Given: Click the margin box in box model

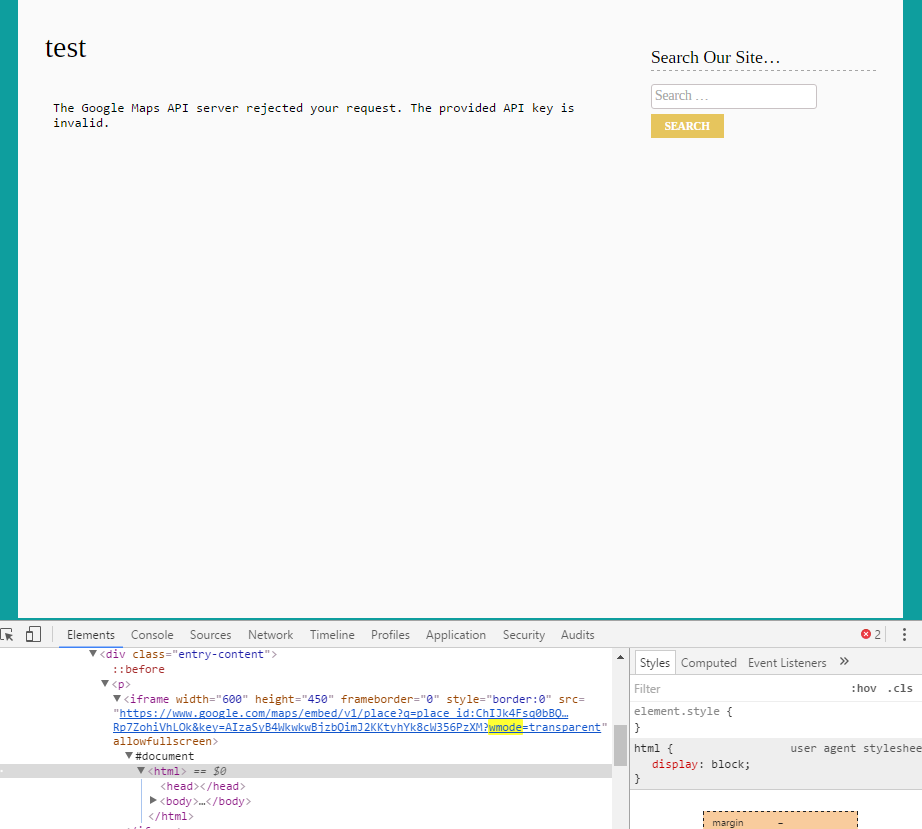Looking at the screenshot, I should [780, 820].
